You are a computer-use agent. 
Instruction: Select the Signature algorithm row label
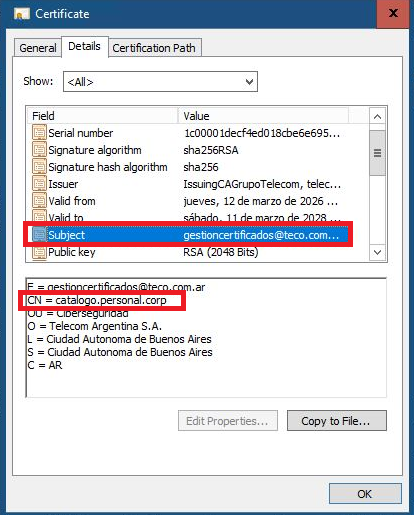pyautogui.click(x=95, y=150)
